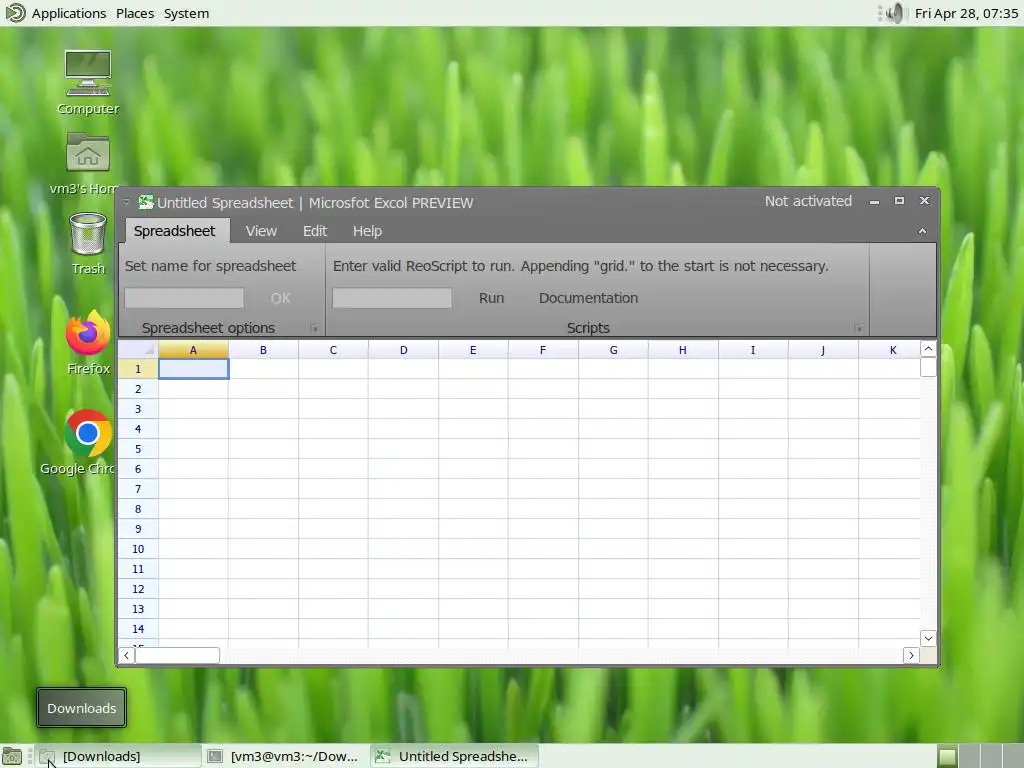Switch to the View tab
The image size is (1024, 768).
point(261,231)
